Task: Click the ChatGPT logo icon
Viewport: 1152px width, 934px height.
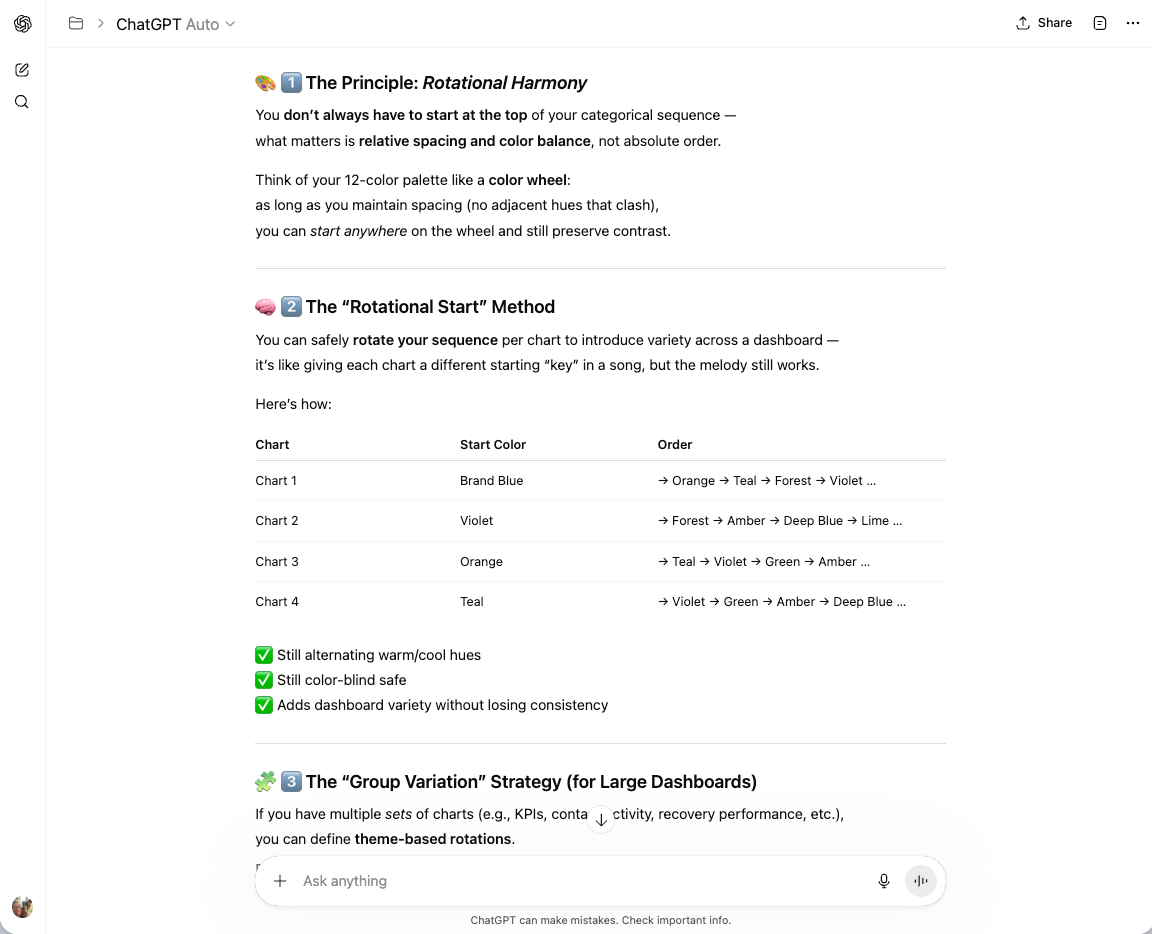Action: [x=22, y=24]
